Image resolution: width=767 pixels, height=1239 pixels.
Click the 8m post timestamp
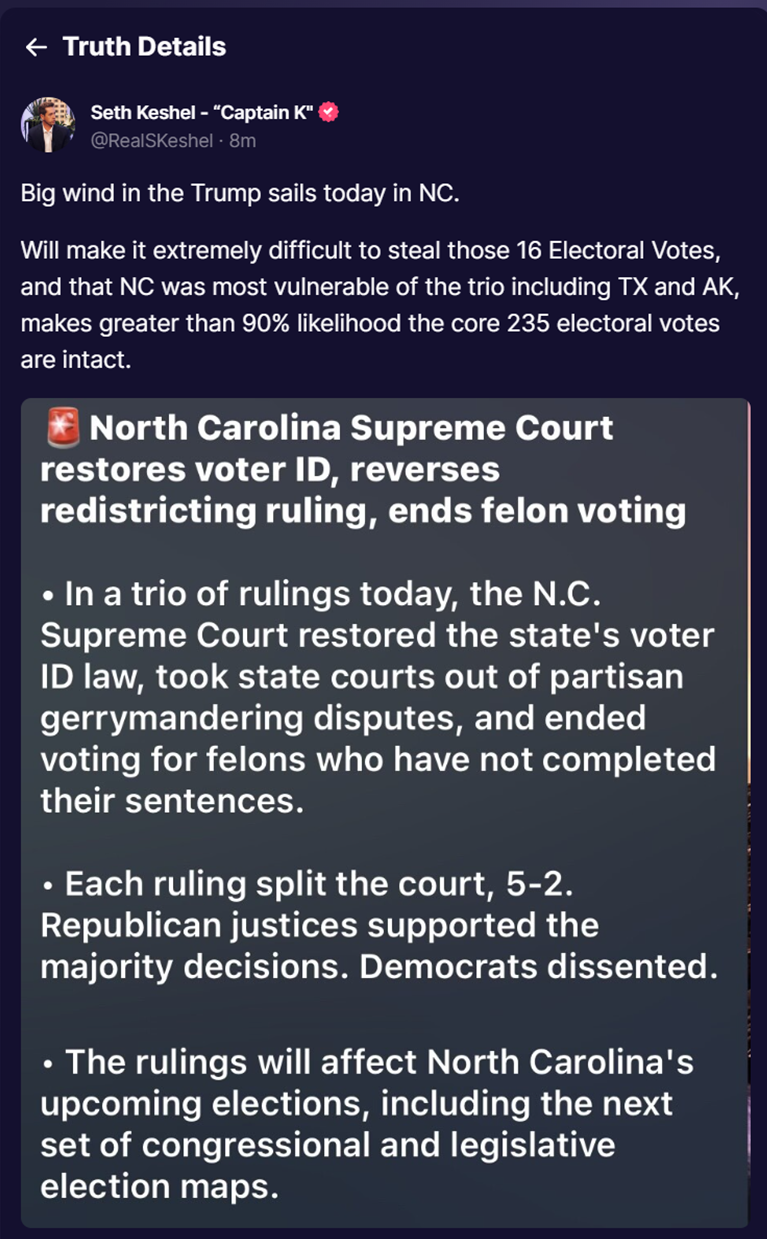click(x=243, y=141)
